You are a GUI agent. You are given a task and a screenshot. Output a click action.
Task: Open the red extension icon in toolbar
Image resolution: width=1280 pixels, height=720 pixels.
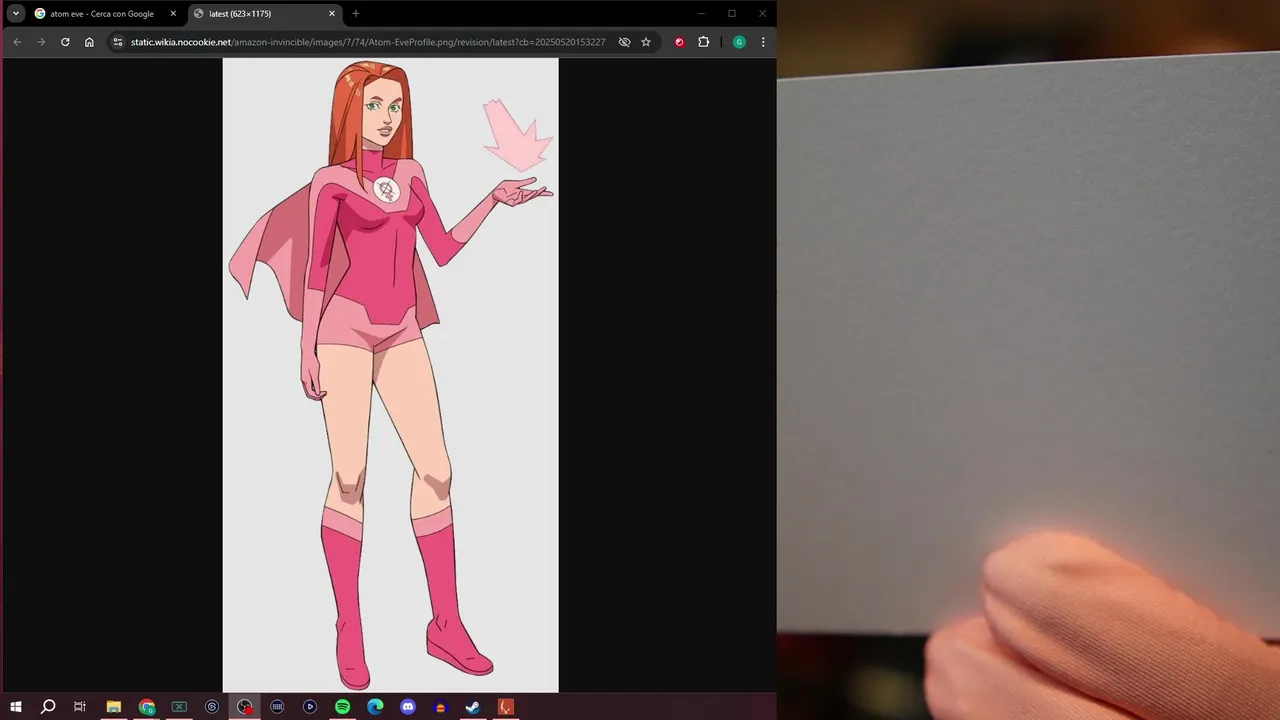[x=680, y=42]
